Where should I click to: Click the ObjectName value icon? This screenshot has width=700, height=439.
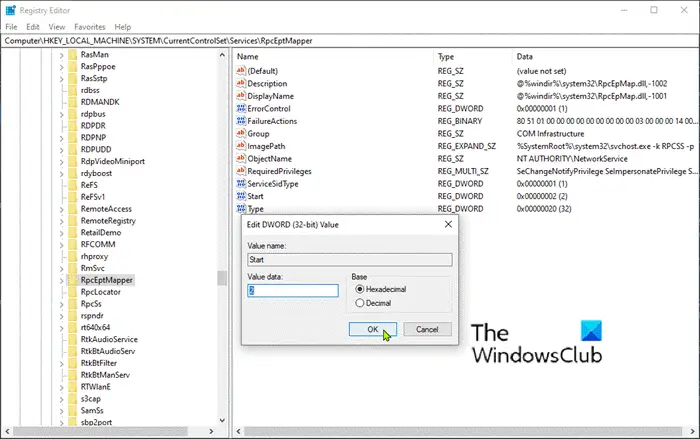(x=241, y=158)
